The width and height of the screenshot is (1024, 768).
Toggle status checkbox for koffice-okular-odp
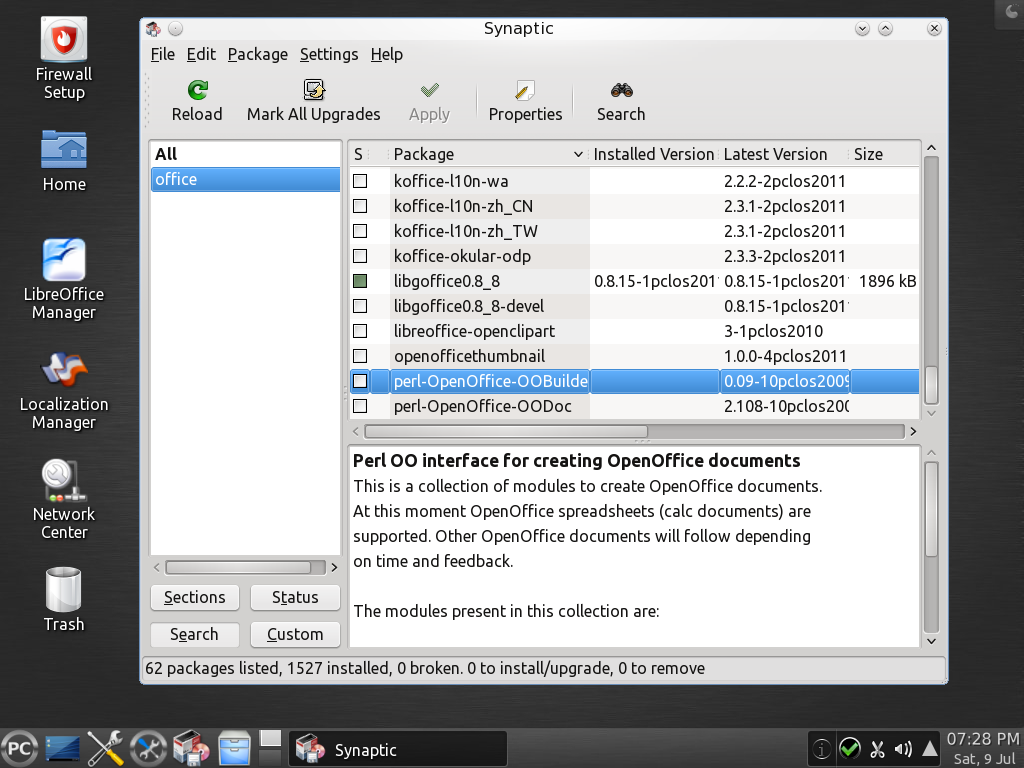(x=360, y=256)
